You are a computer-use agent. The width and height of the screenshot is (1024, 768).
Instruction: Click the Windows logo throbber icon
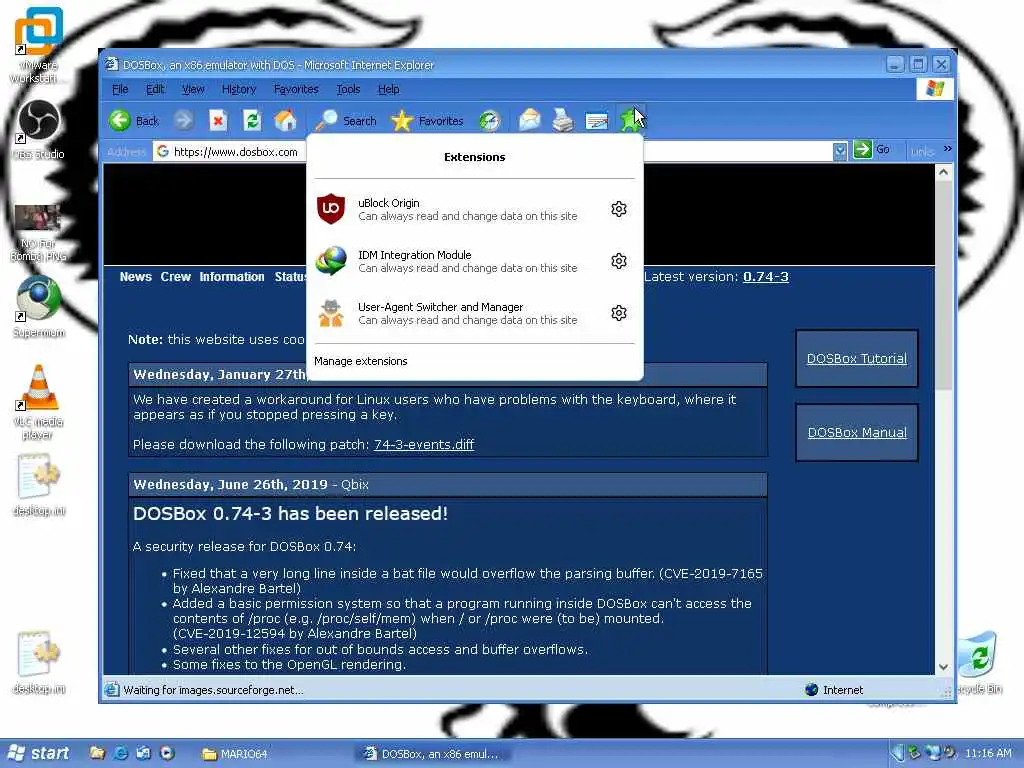click(x=935, y=89)
